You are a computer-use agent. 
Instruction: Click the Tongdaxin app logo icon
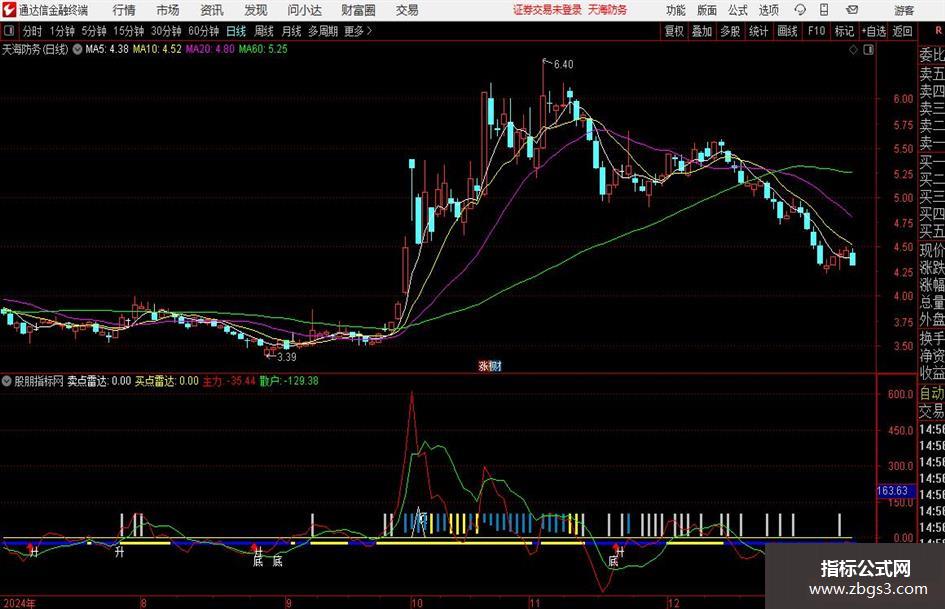click(9, 10)
